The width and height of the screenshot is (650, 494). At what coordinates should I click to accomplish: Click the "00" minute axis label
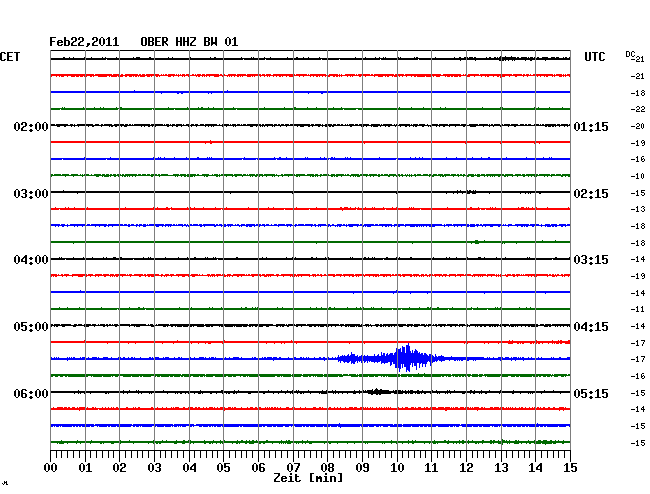(x=51, y=468)
